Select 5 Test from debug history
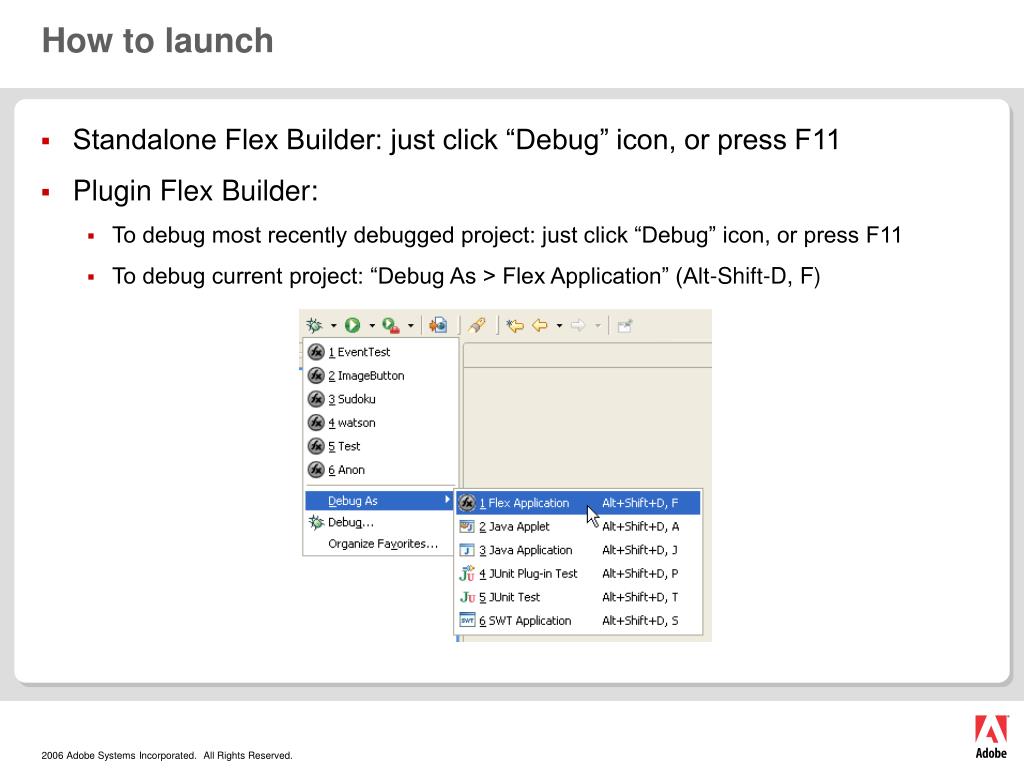This screenshot has width=1024, height=768. pos(381,446)
